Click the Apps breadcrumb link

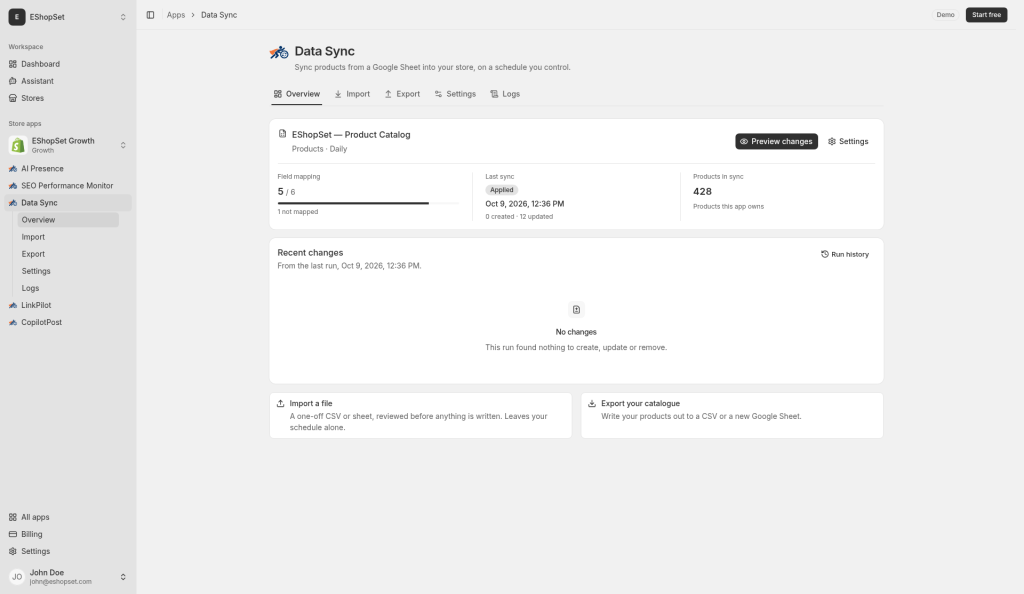point(176,15)
